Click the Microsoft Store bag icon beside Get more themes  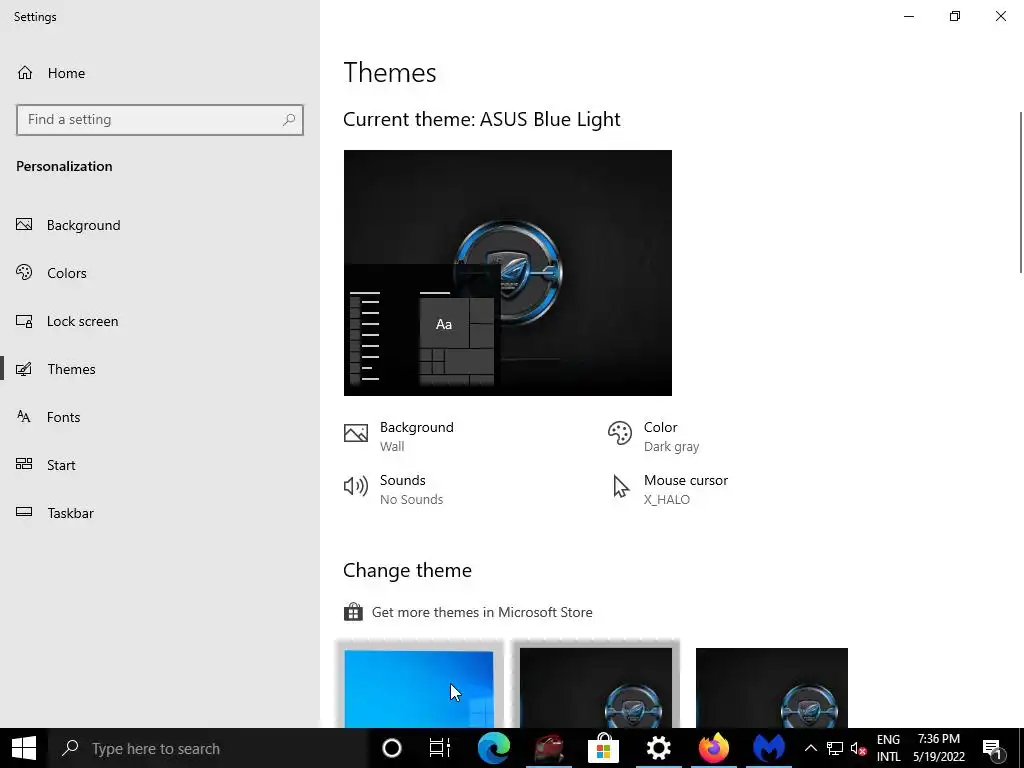tap(353, 612)
